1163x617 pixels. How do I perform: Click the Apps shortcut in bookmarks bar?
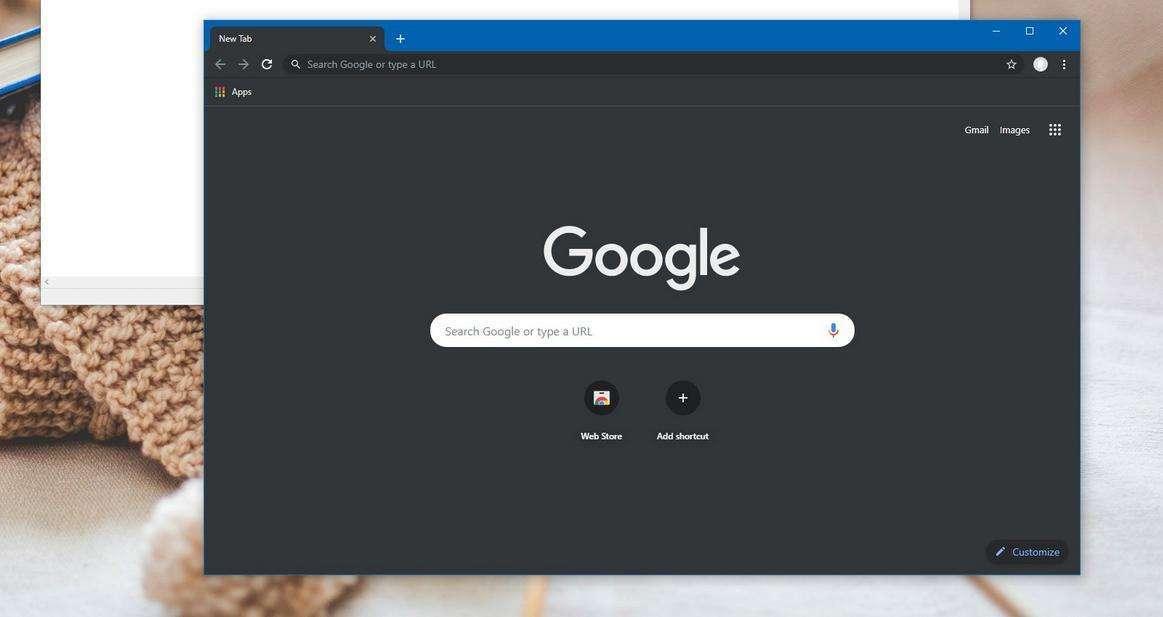click(x=233, y=91)
